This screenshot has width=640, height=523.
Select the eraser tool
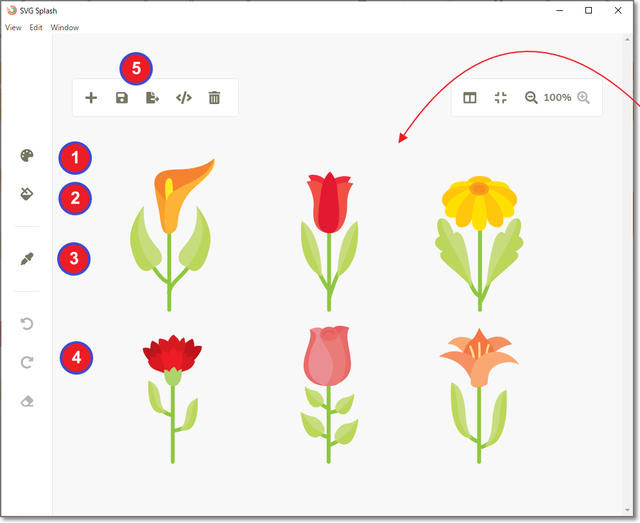click(x=27, y=401)
